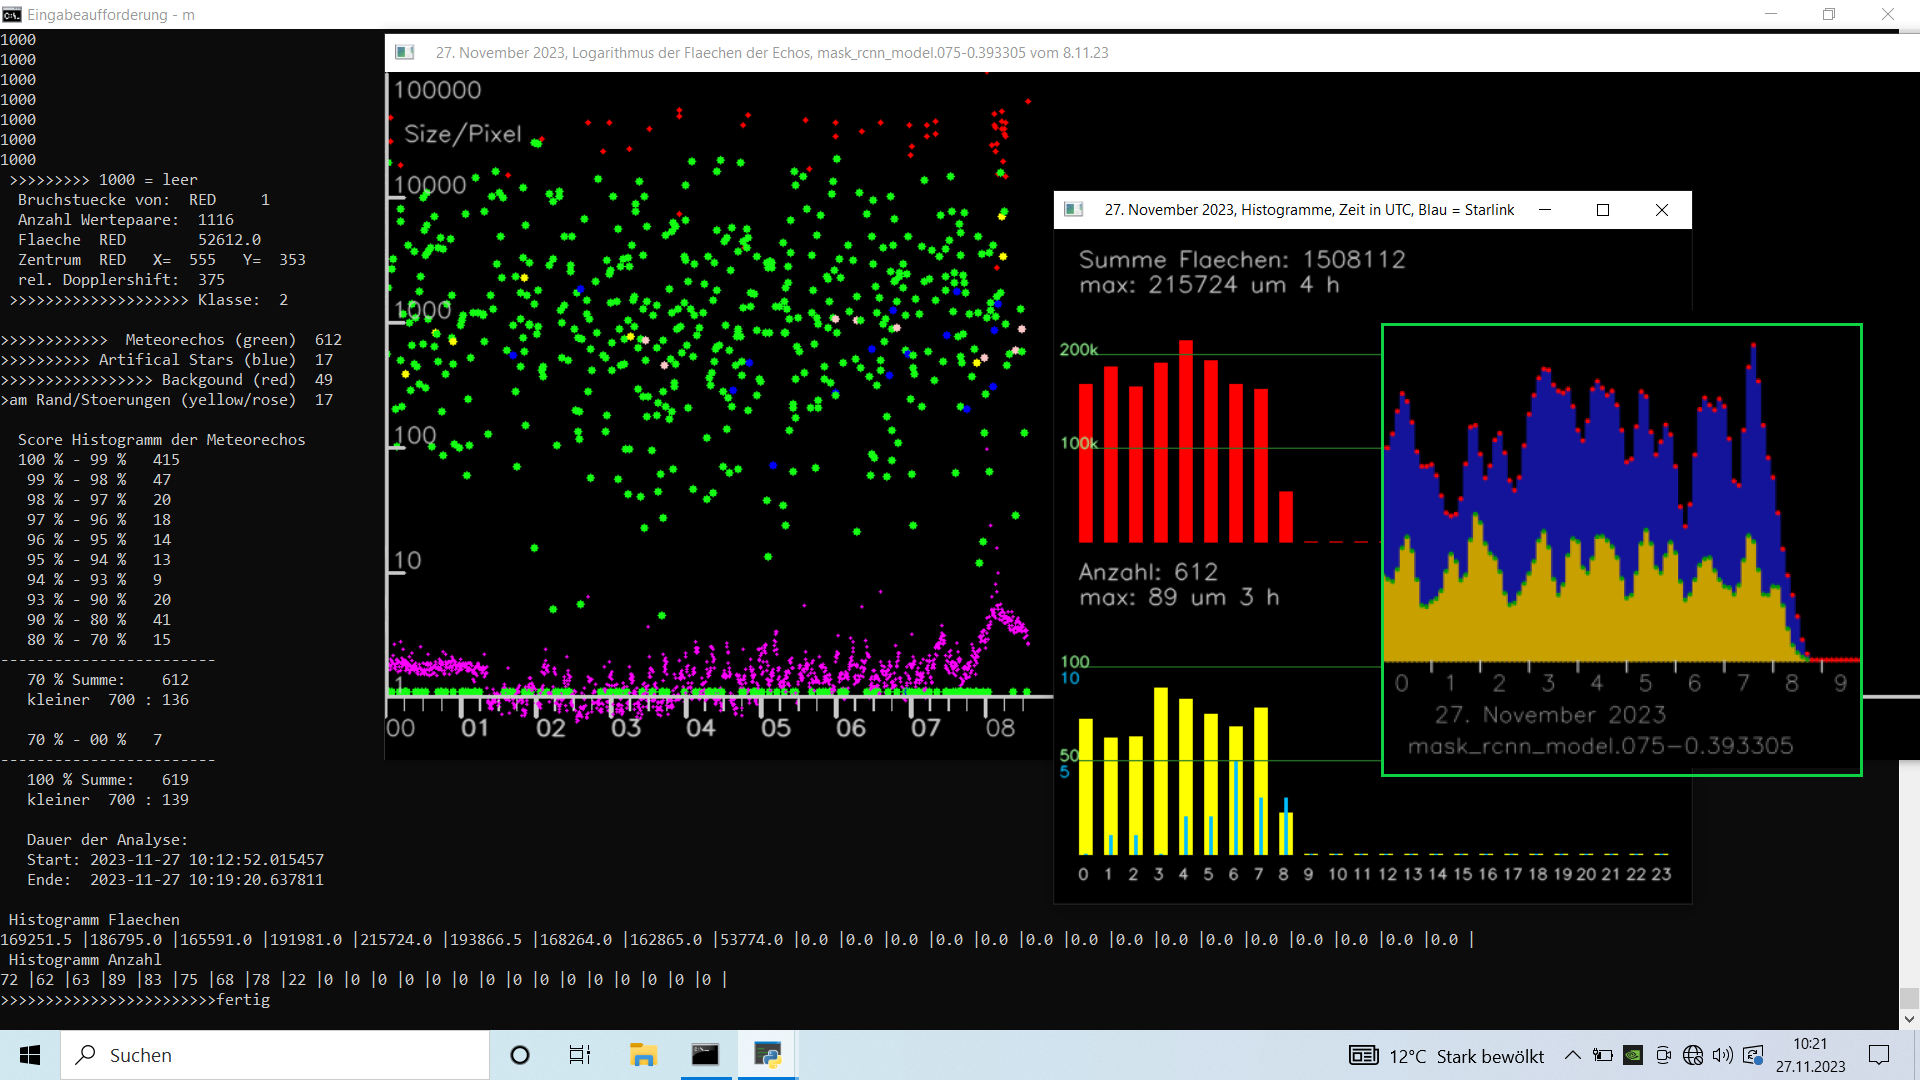Click the '100 % - 99 % 415' row
The width and height of the screenshot is (1920, 1080).
tap(99, 460)
